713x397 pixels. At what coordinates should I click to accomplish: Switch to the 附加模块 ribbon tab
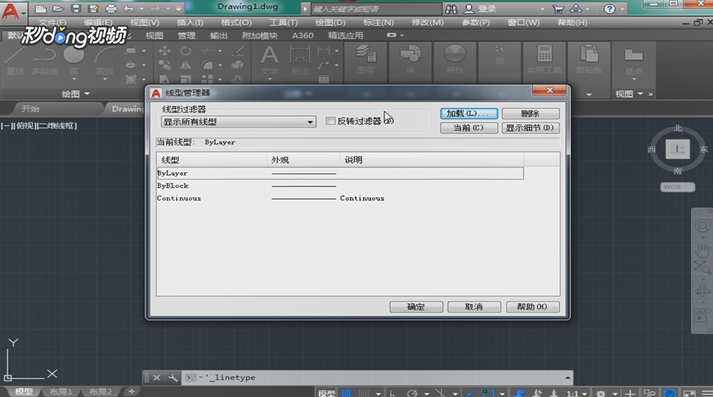click(x=260, y=35)
